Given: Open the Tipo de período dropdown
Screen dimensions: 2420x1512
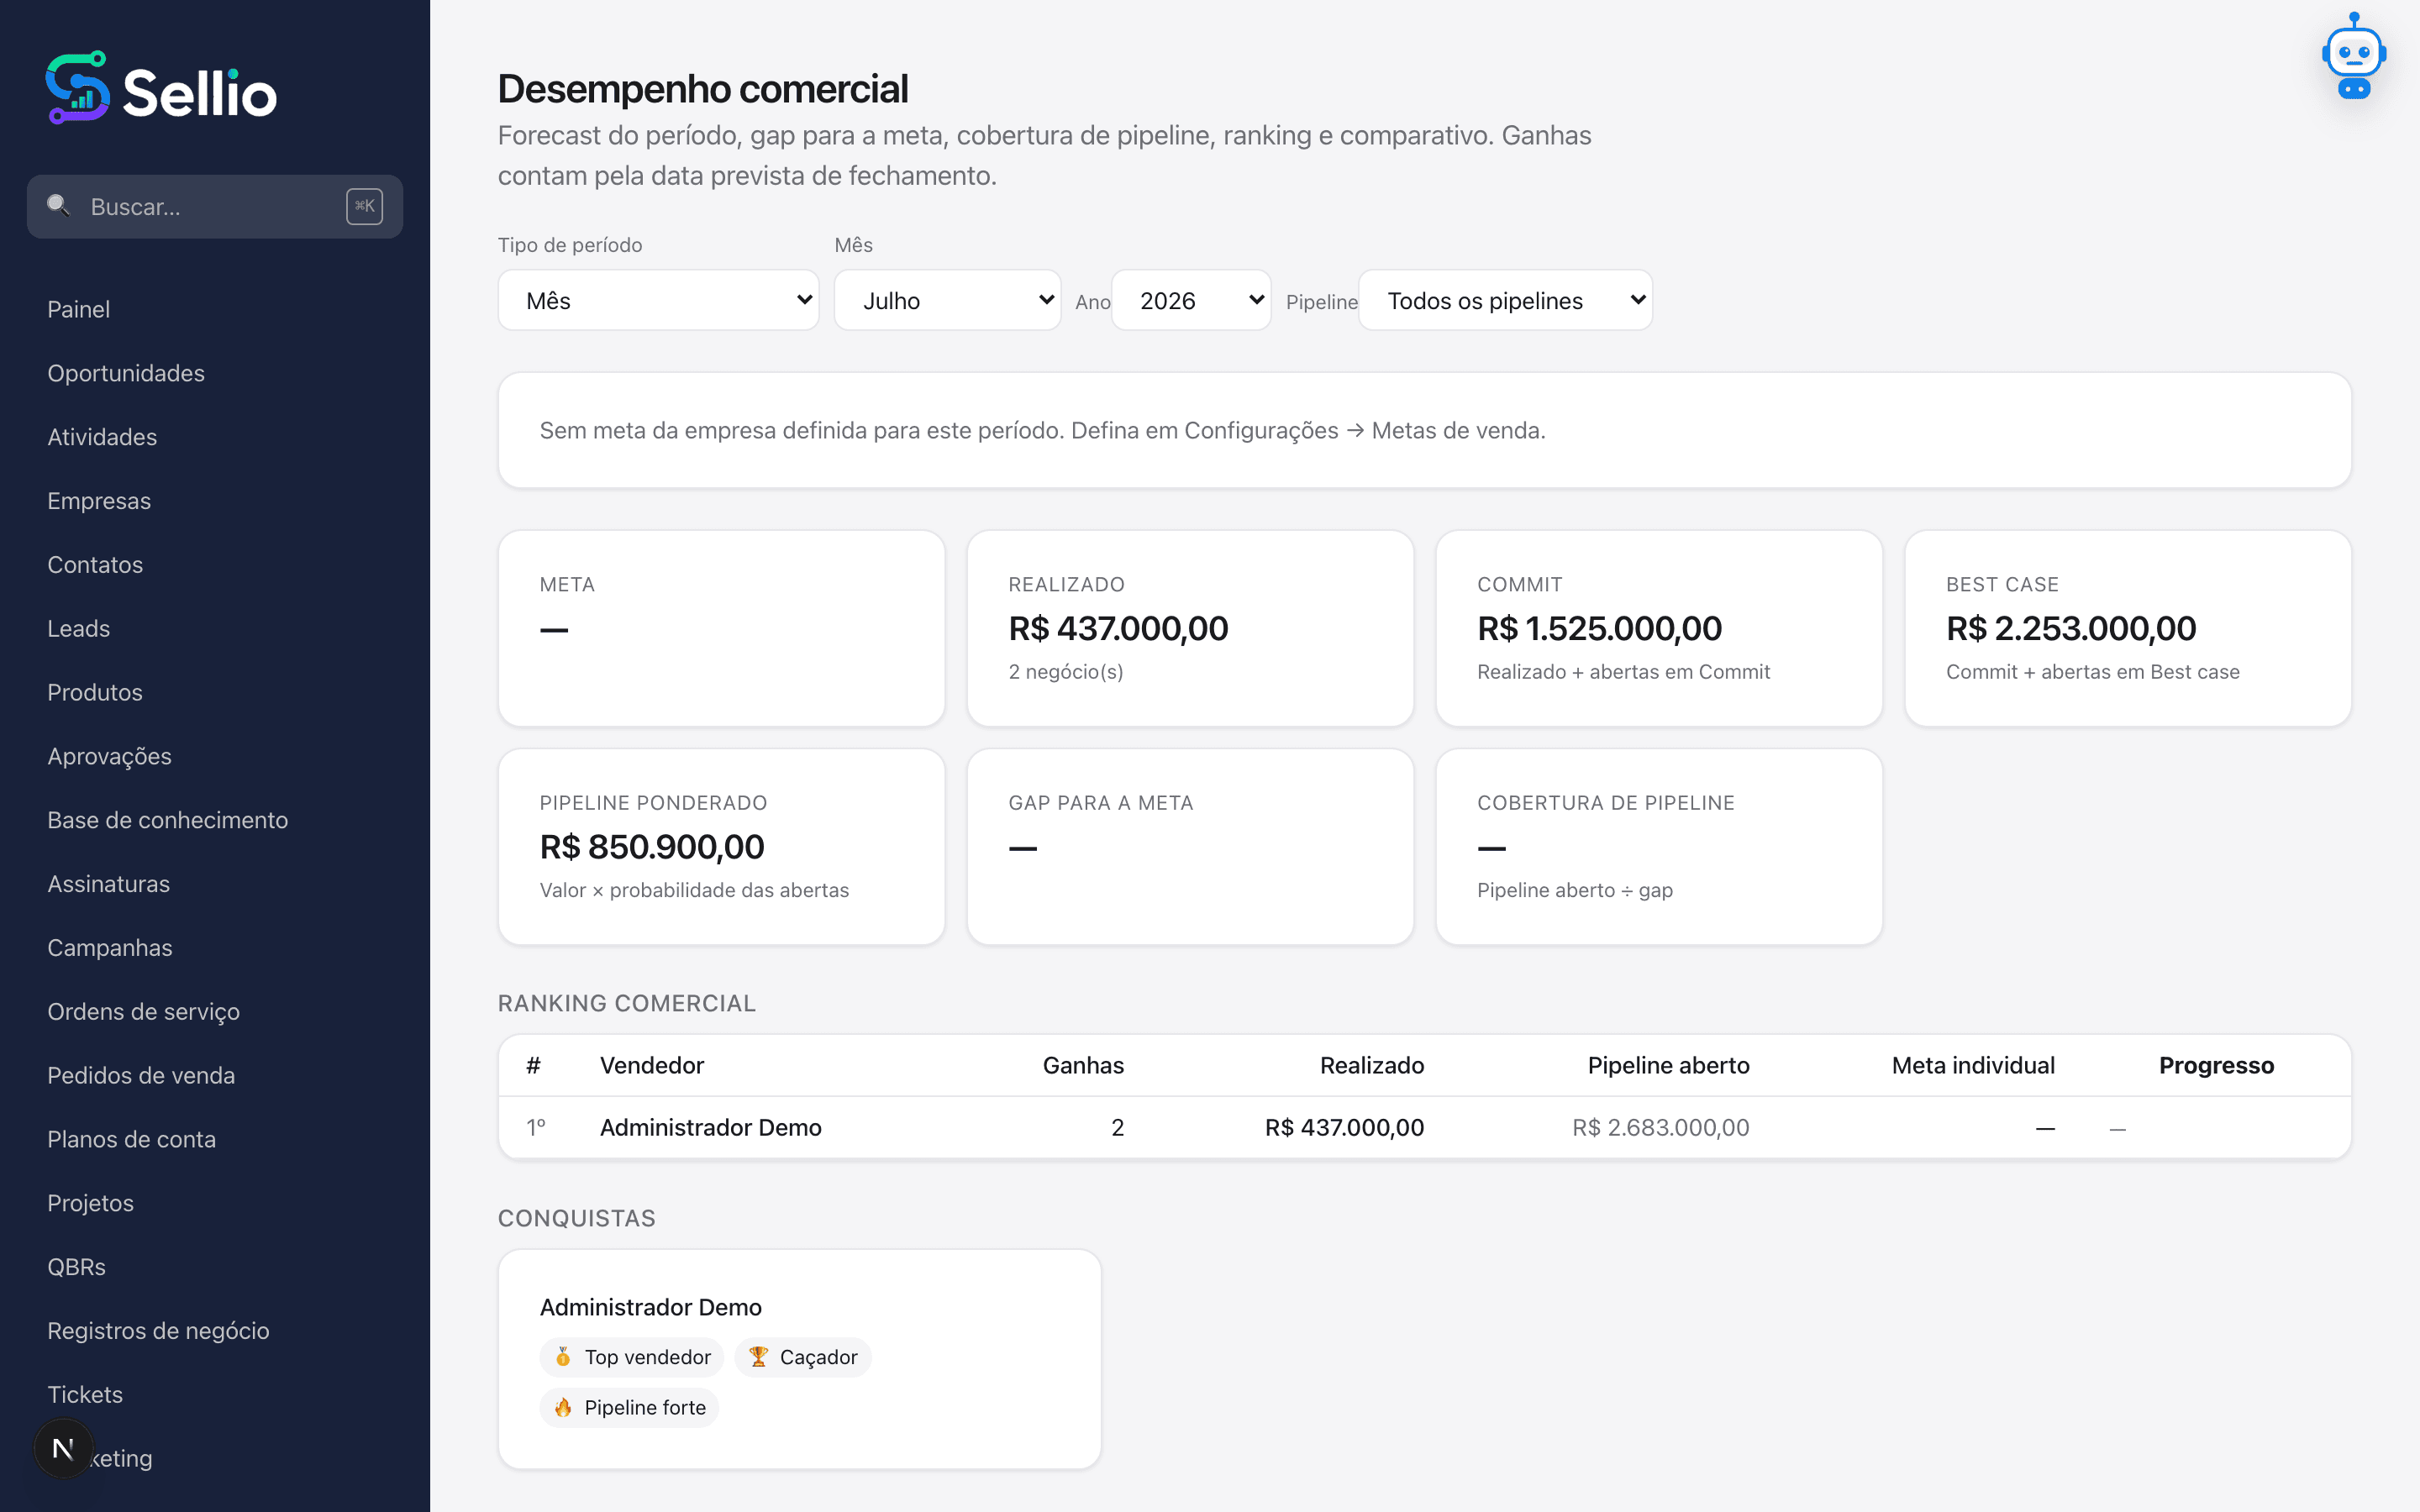Looking at the screenshot, I should (658, 300).
